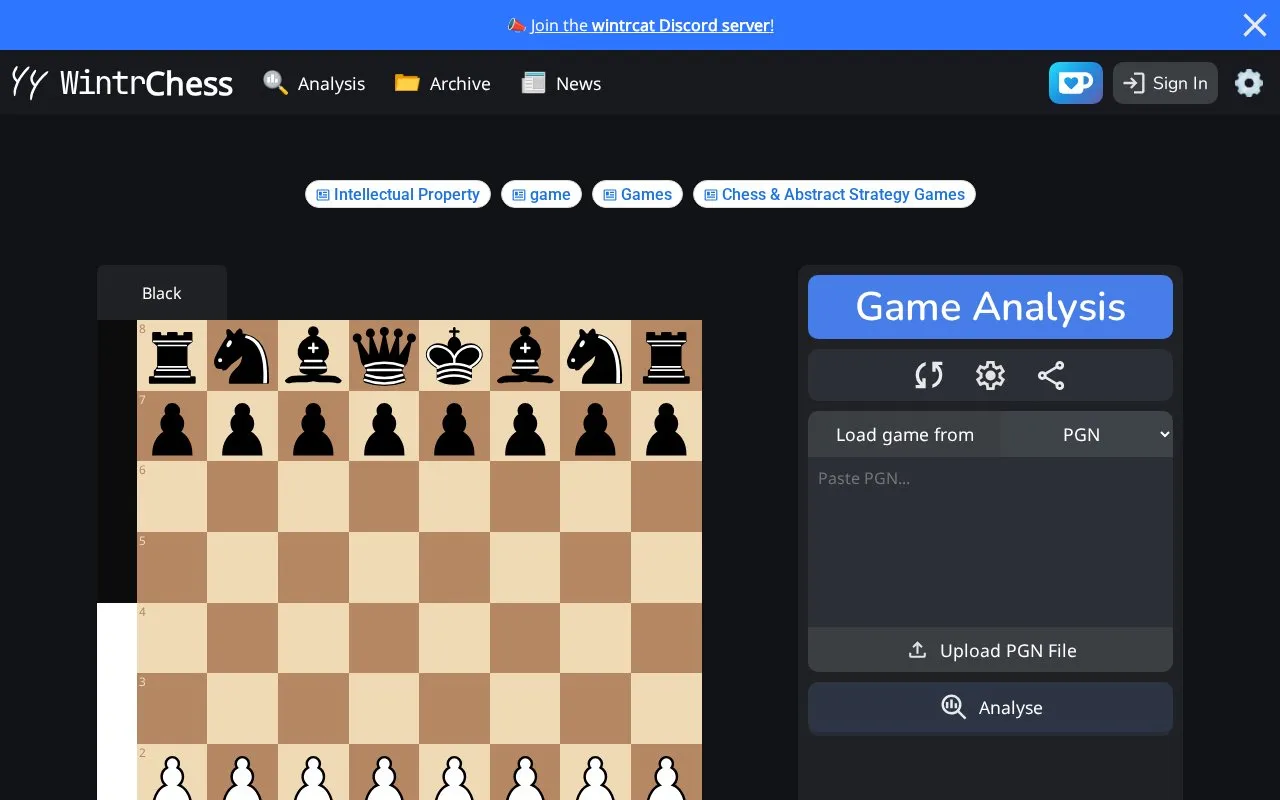Click the Game Analysis heading
Screen dimensions: 1280x800
click(x=990, y=307)
